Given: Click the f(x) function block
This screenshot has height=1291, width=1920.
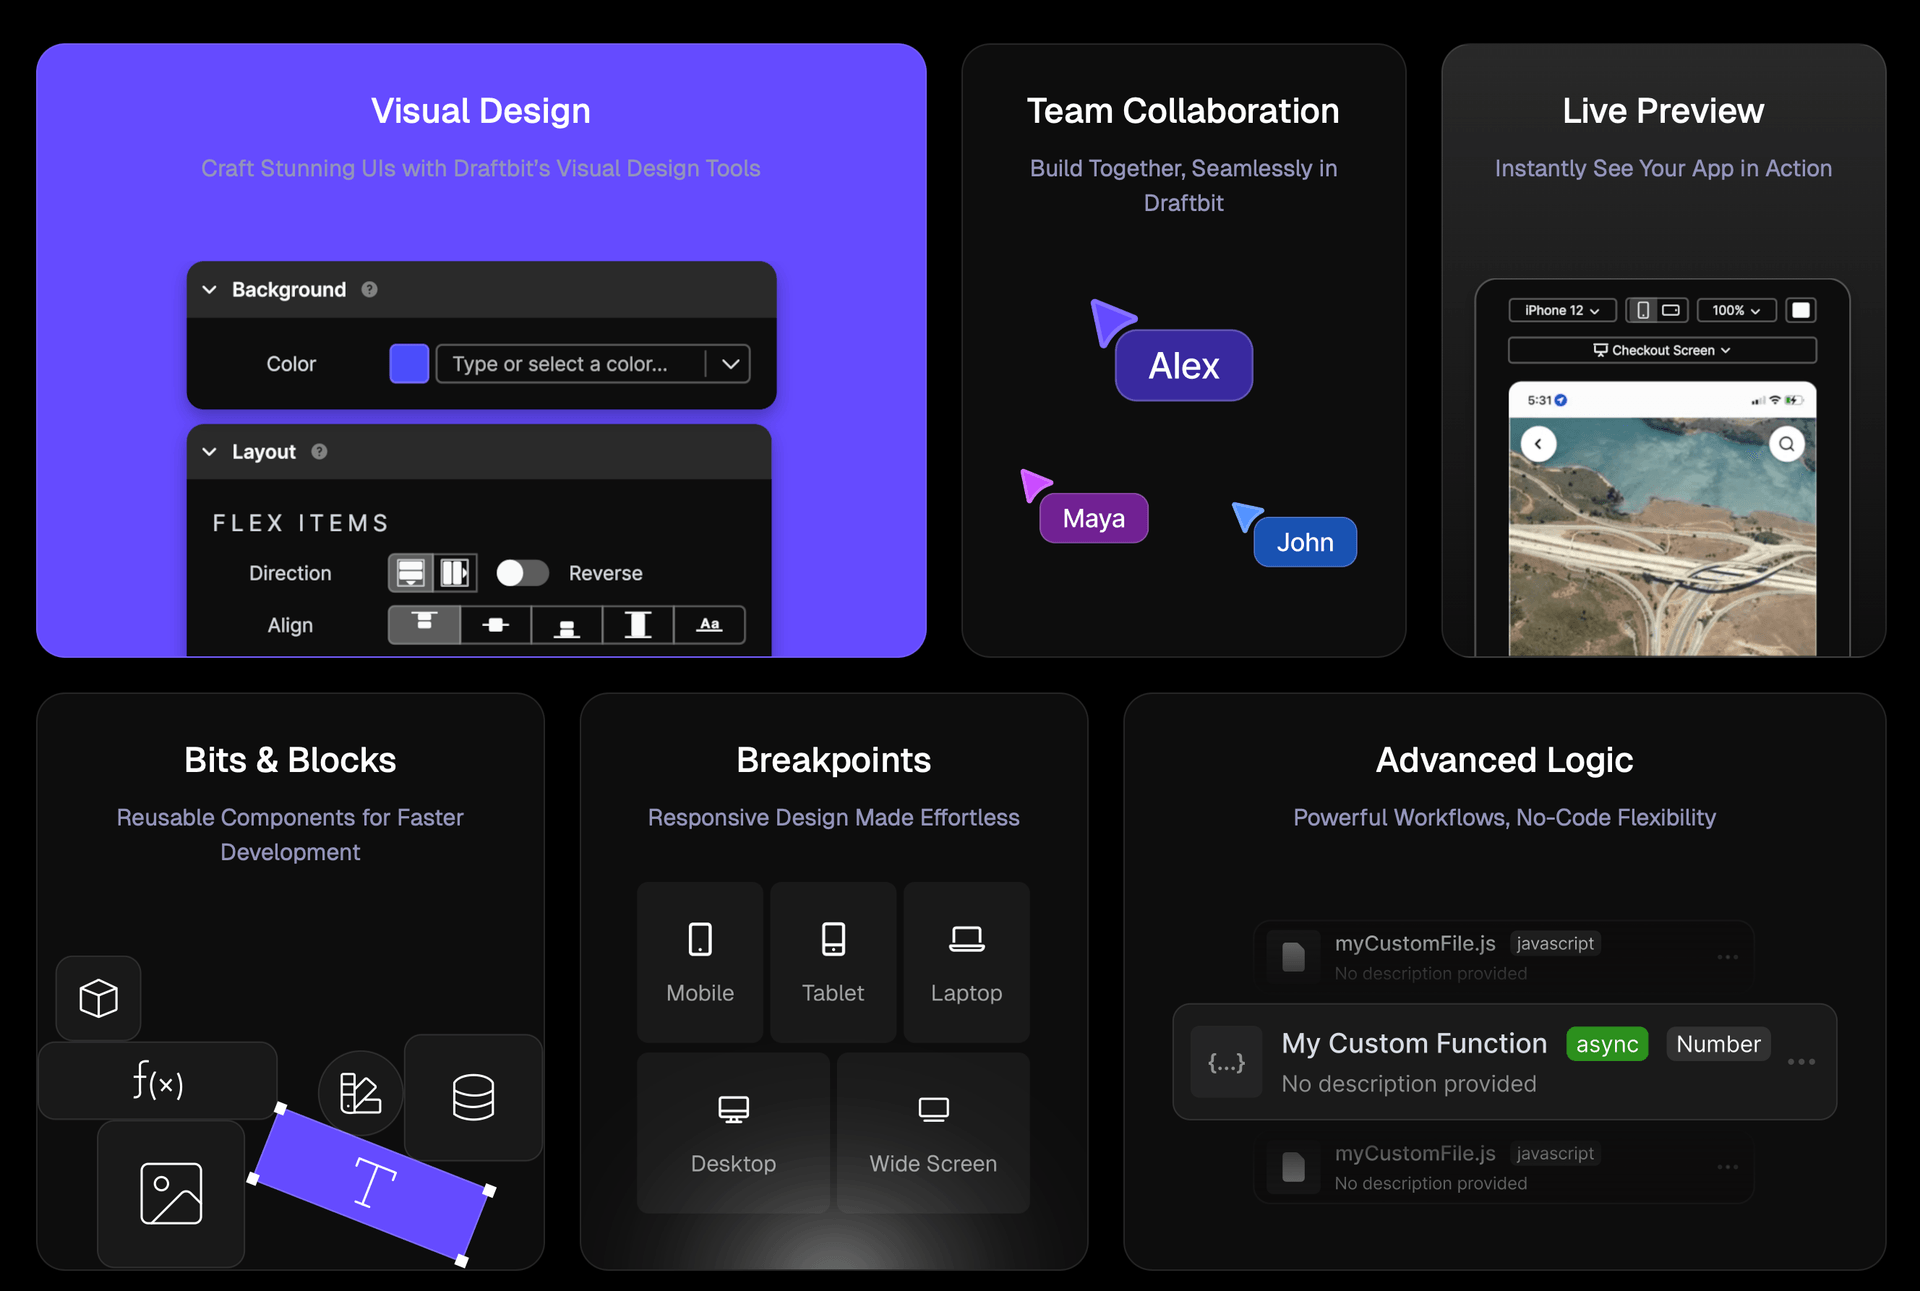Looking at the screenshot, I should pyautogui.click(x=158, y=1081).
